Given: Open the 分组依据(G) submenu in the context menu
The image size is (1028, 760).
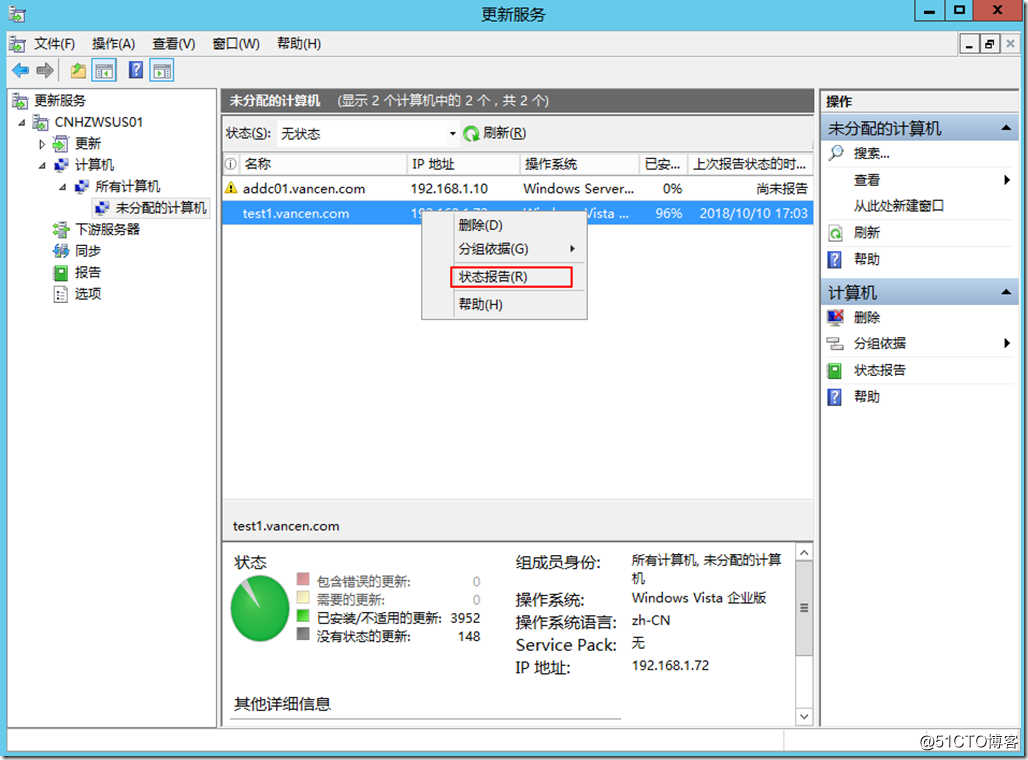Looking at the screenshot, I should click(504, 249).
